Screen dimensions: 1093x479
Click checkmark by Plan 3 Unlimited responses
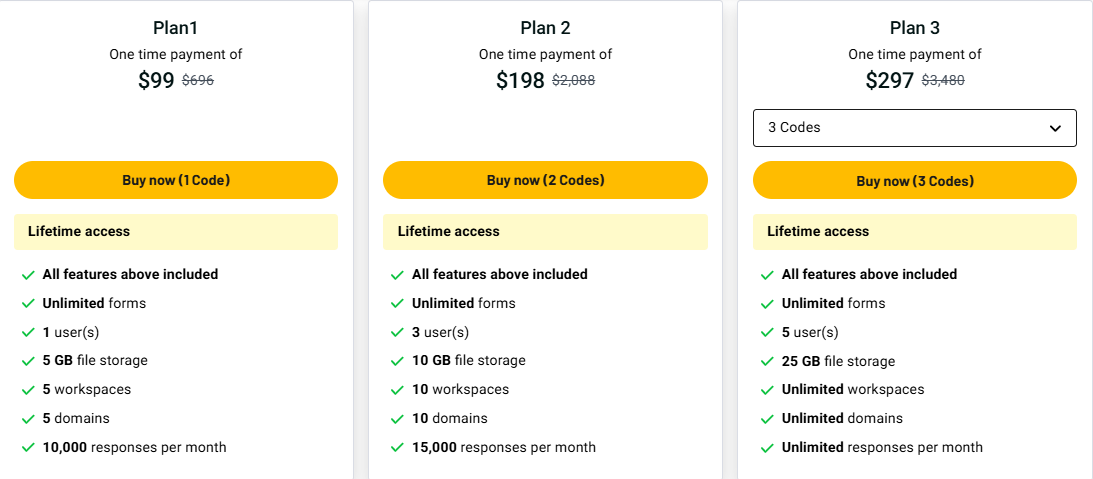coord(767,448)
